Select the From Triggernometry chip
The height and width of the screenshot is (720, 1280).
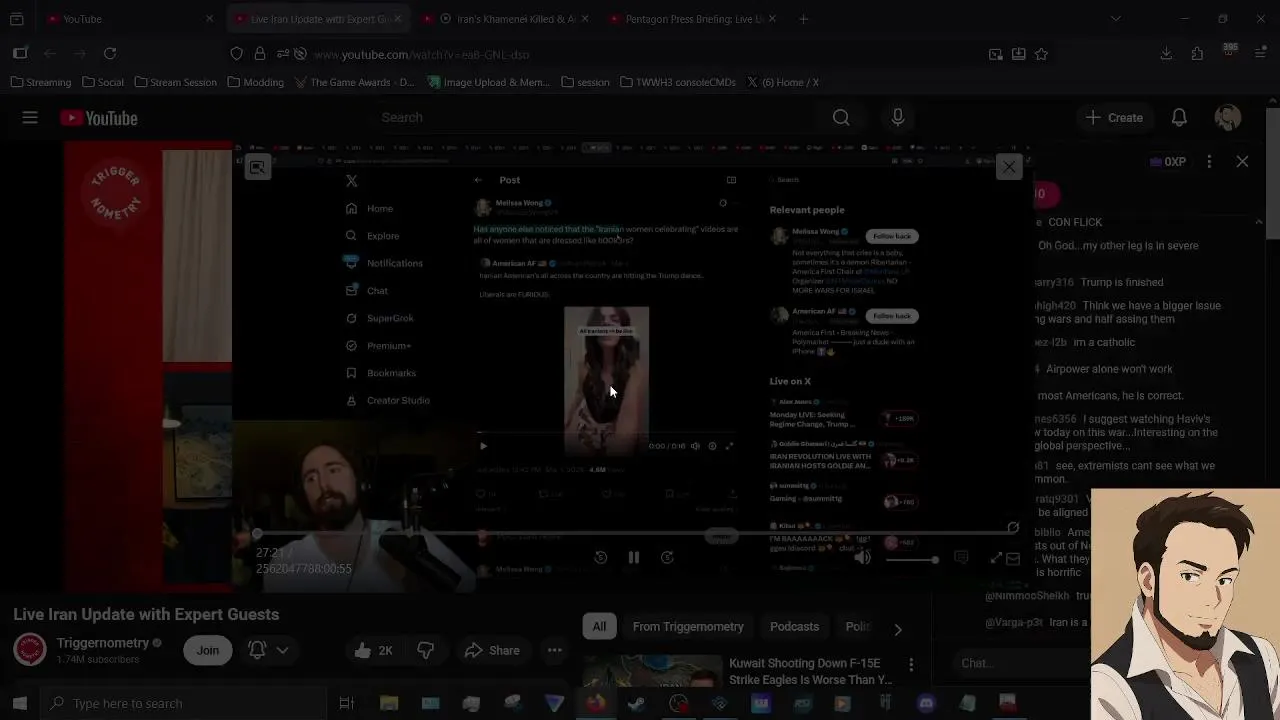(688, 627)
